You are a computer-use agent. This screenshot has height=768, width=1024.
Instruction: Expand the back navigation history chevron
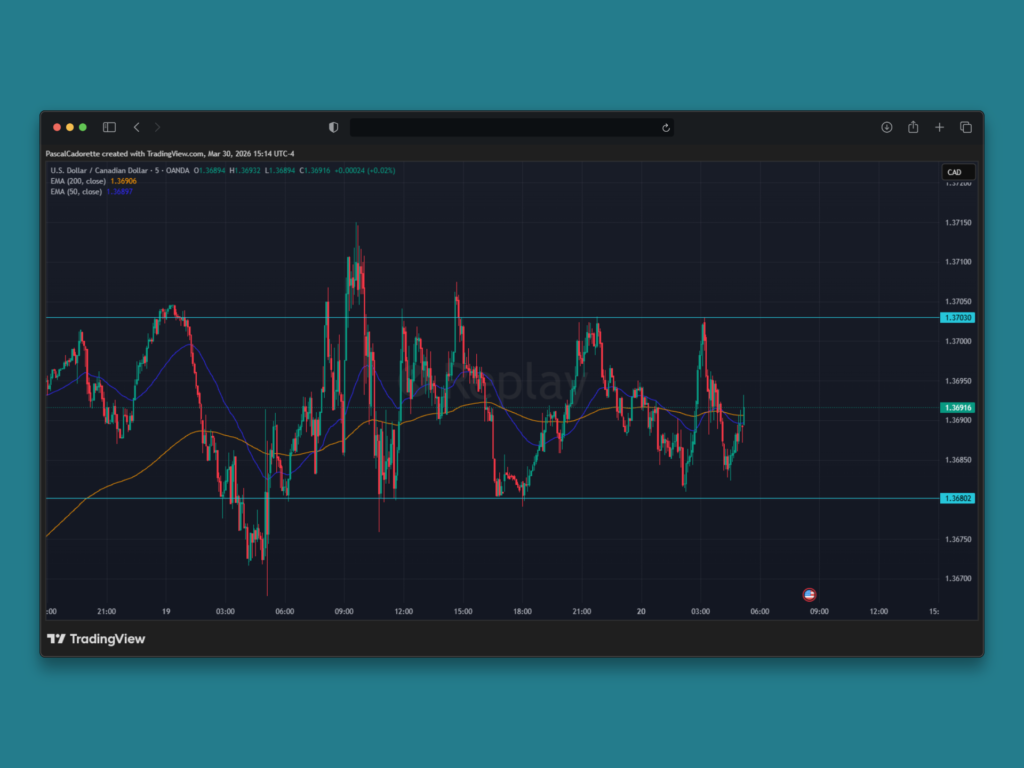click(137, 127)
